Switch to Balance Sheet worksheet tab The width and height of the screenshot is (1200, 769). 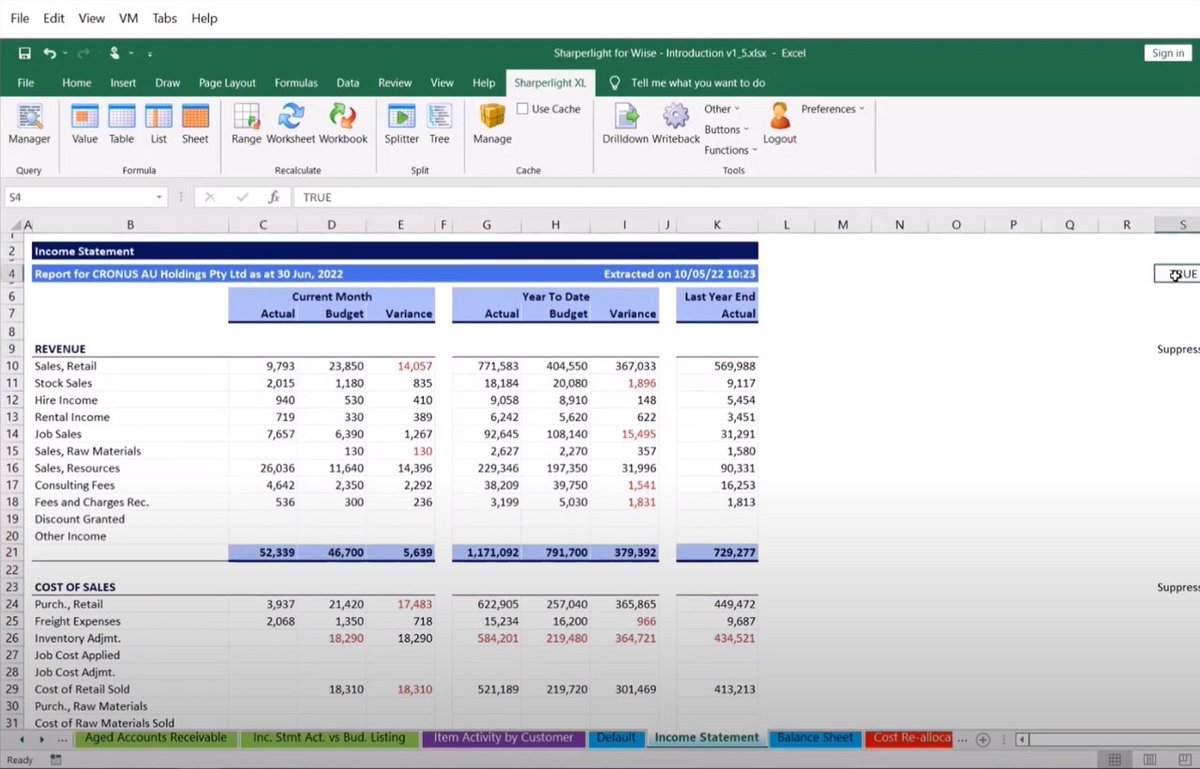pyautogui.click(x=815, y=738)
